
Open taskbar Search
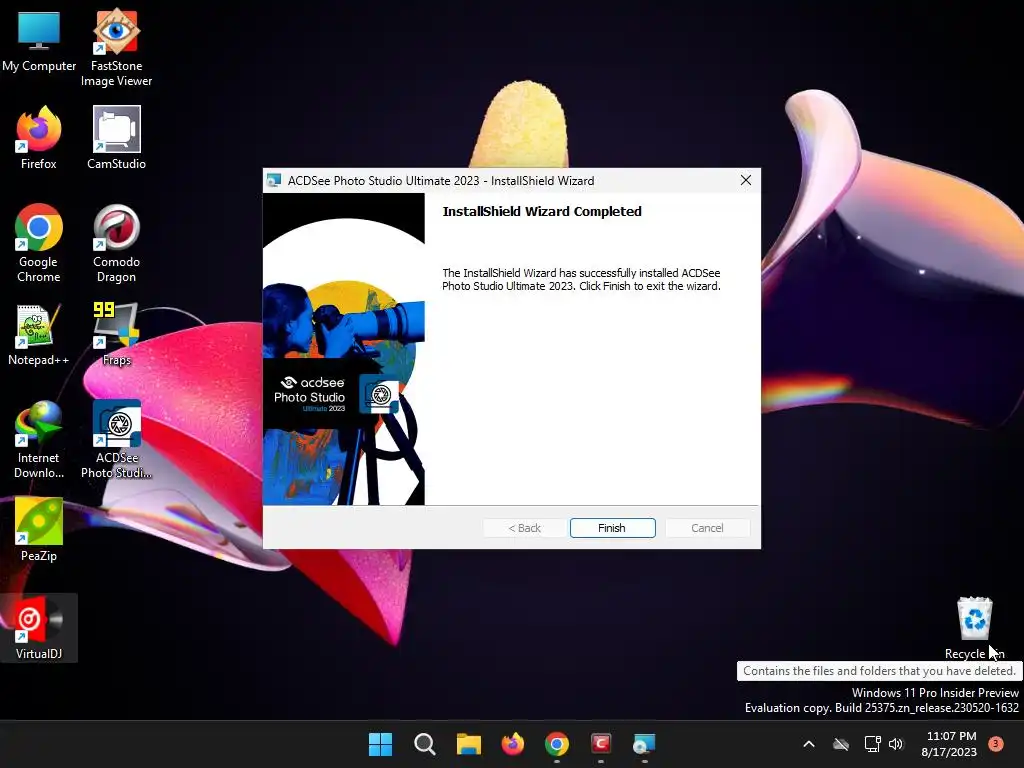pos(424,744)
